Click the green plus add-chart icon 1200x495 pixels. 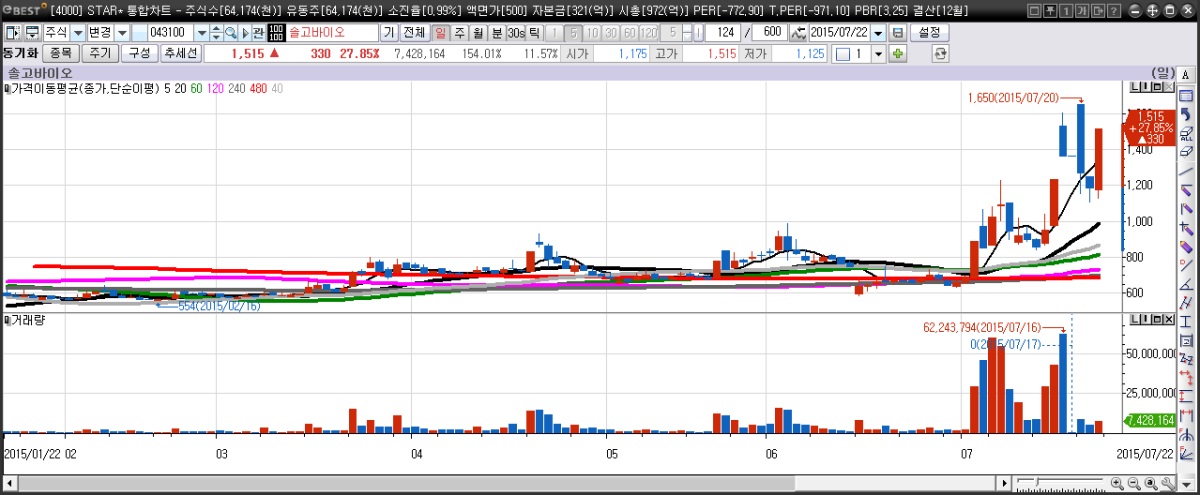point(898,53)
